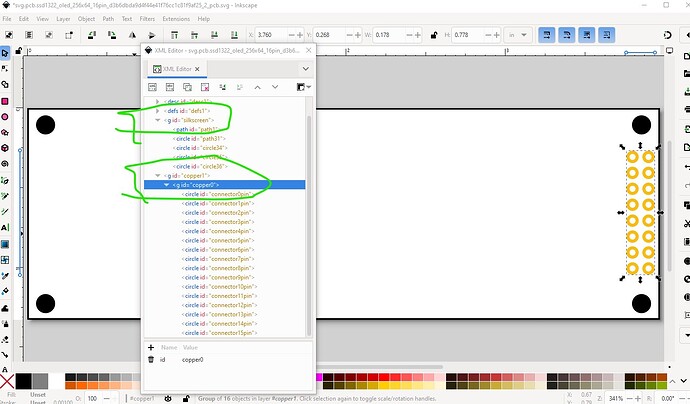Toggle move gradients with object
The height and width of the screenshot is (404, 690).
[587, 35]
